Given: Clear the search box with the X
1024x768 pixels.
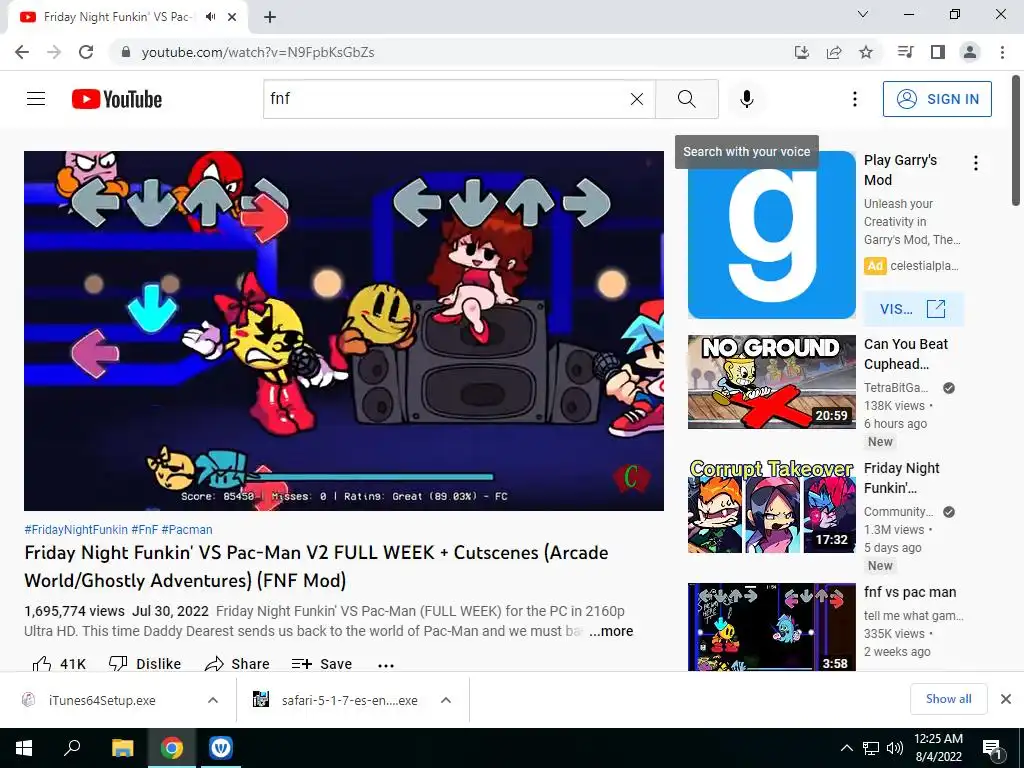Looking at the screenshot, I should [637, 99].
